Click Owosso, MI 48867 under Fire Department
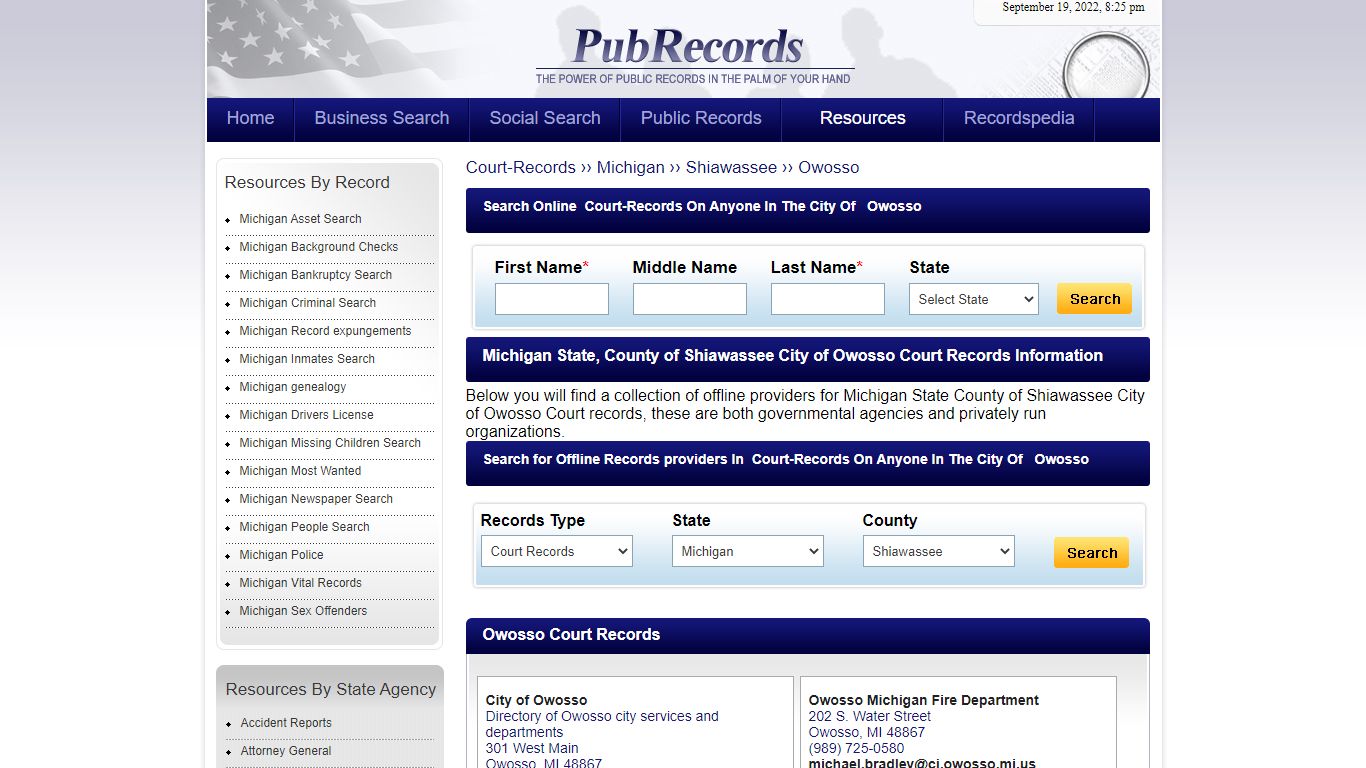 coord(867,732)
